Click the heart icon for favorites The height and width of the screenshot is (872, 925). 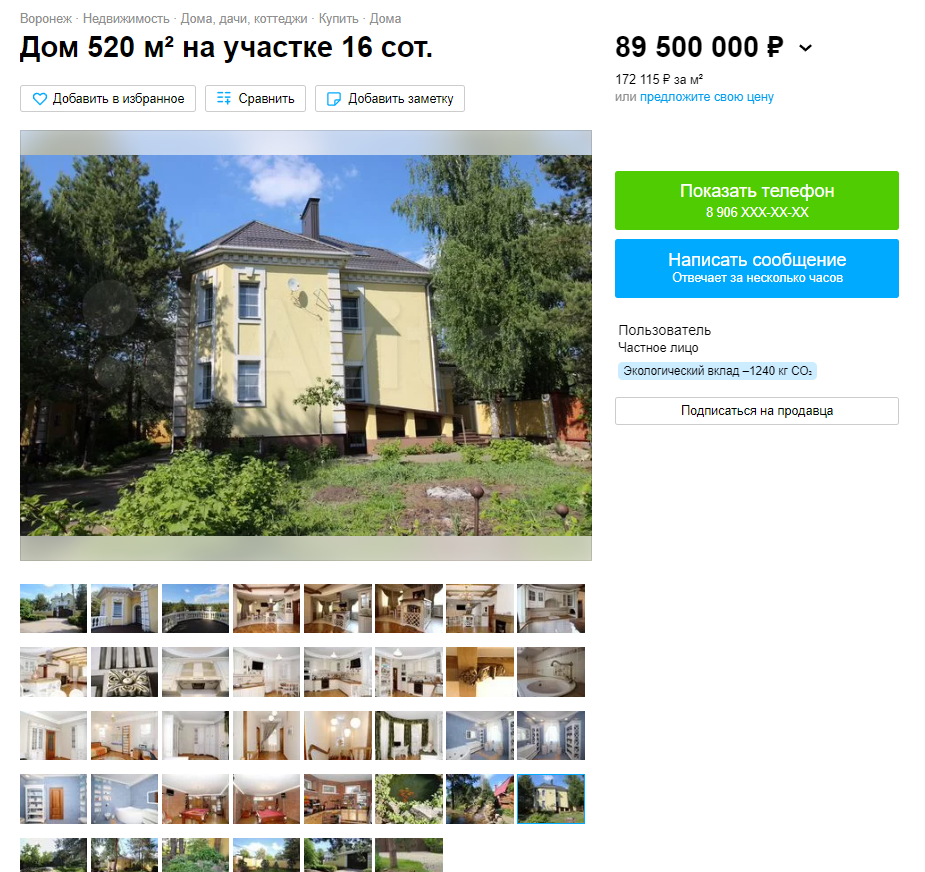tap(40, 99)
